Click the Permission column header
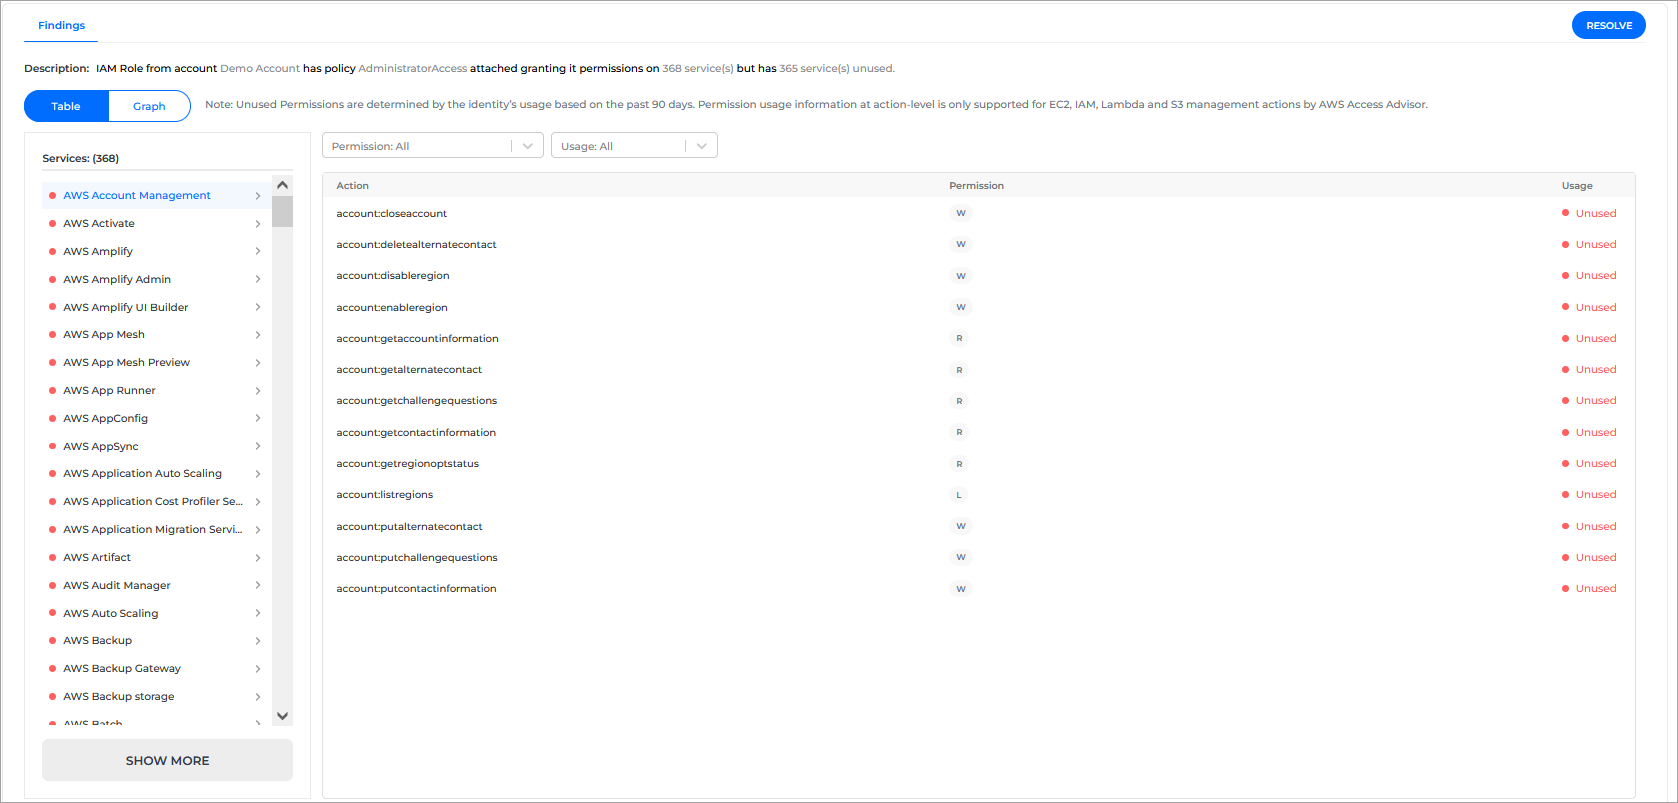Screen dimensions: 1678x803 976,186
